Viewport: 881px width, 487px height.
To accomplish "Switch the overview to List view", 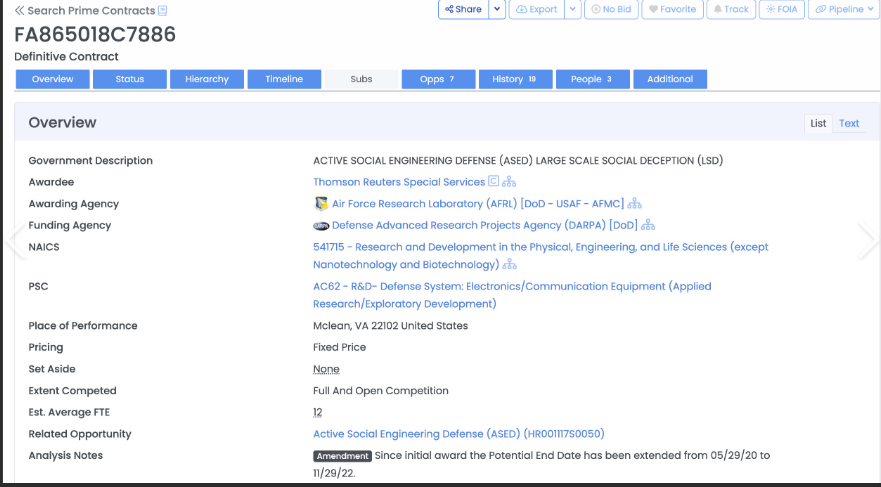I will pos(818,123).
